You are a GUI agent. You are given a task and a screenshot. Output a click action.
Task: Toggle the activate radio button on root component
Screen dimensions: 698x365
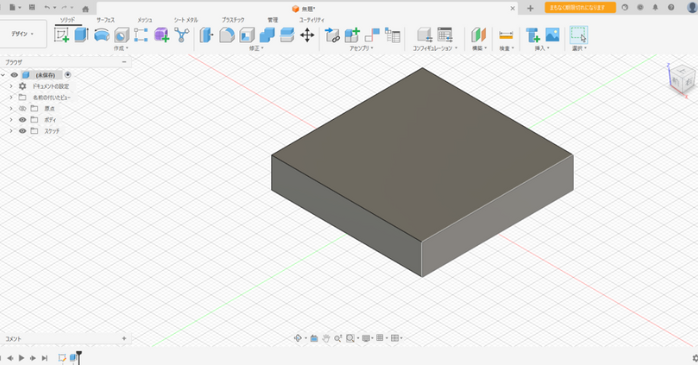[x=68, y=75]
